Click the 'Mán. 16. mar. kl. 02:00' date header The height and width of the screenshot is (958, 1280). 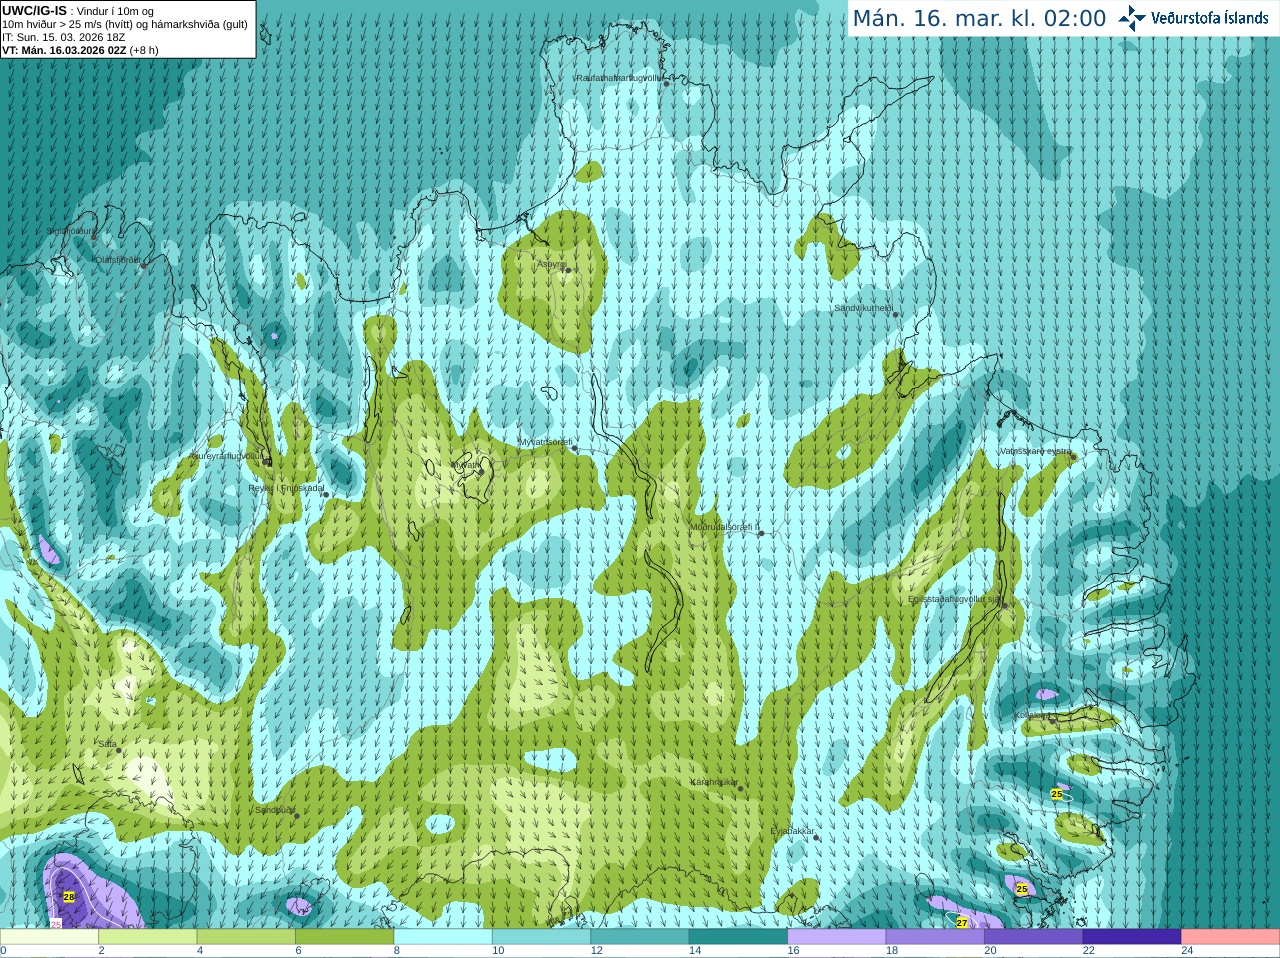click(979, 19)
